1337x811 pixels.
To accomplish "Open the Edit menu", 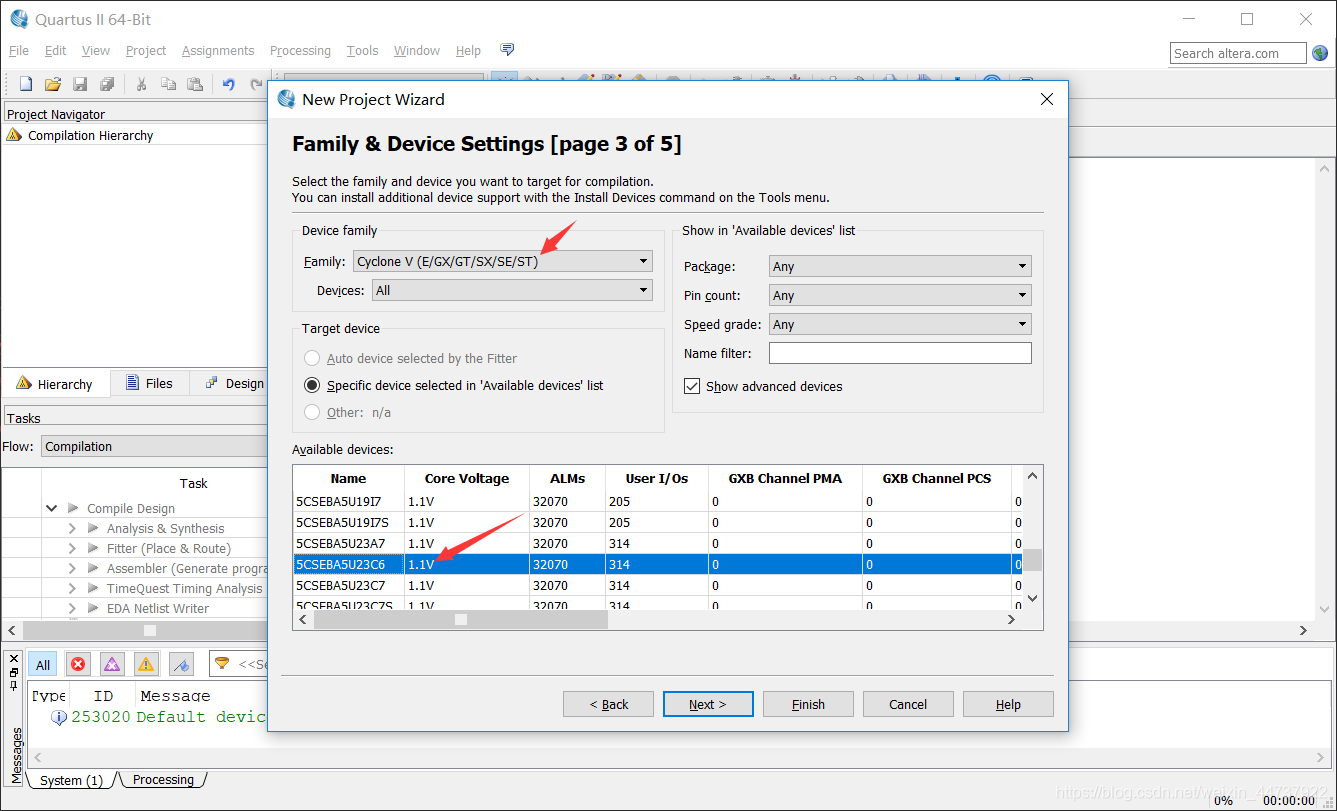I will pyautogui.click(x=55, y=50).
